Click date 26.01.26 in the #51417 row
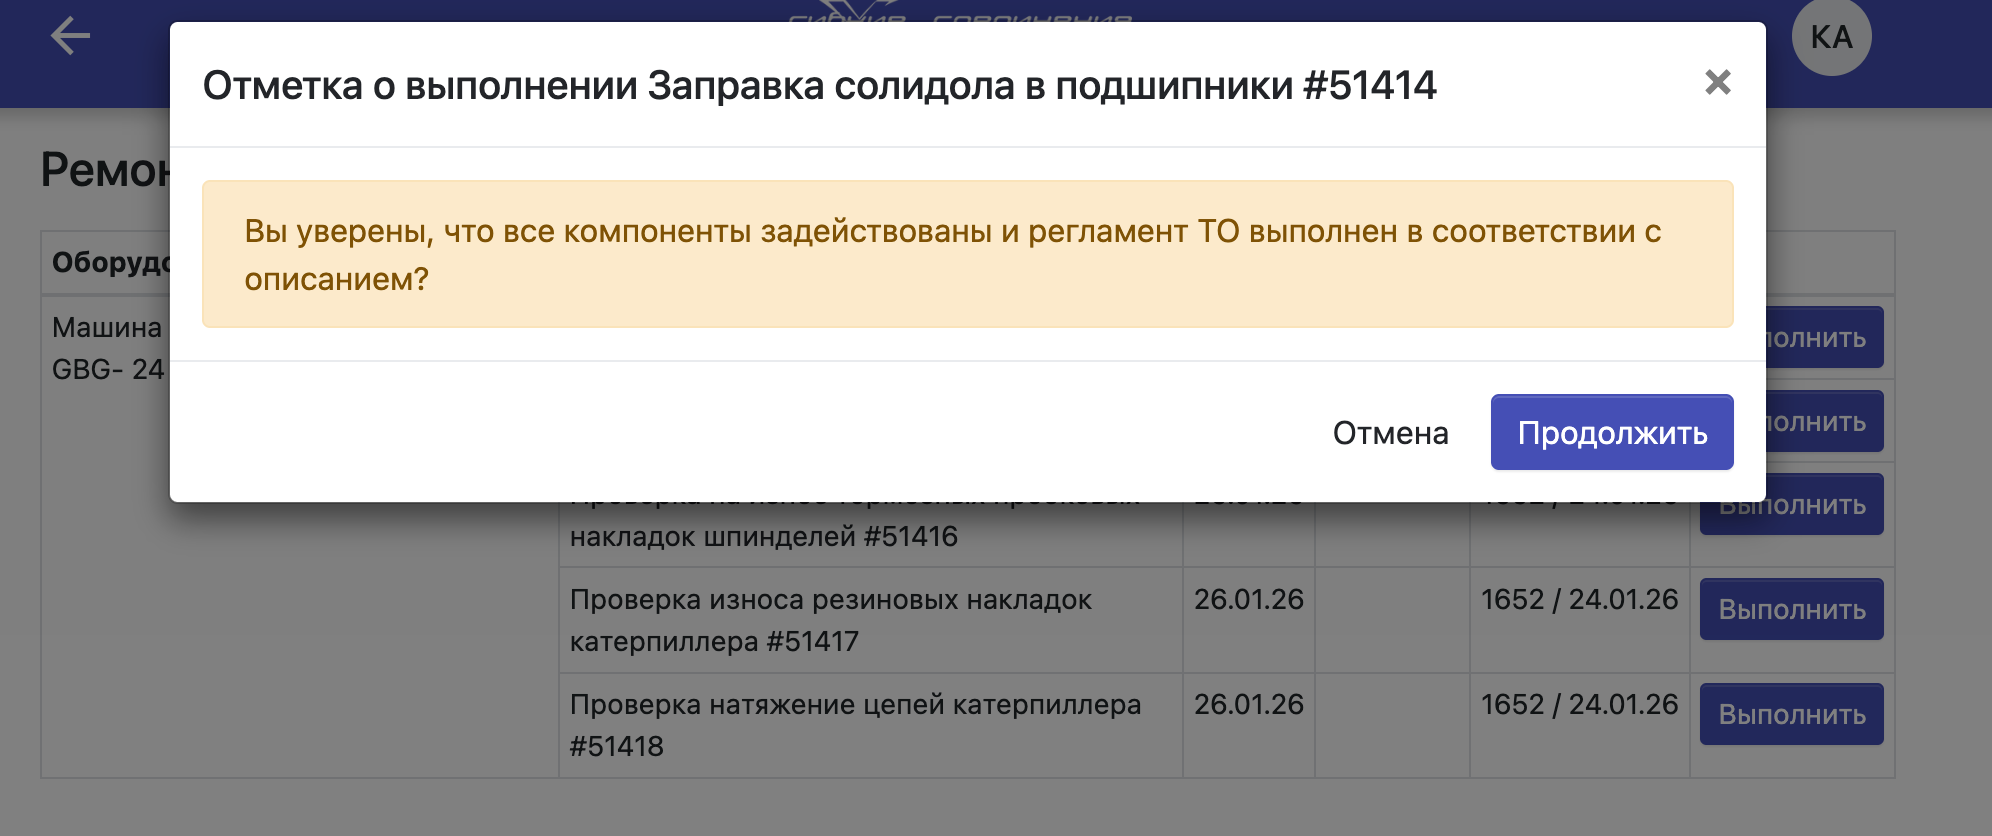This screenshot has height=836, width=1992. 1248,600
